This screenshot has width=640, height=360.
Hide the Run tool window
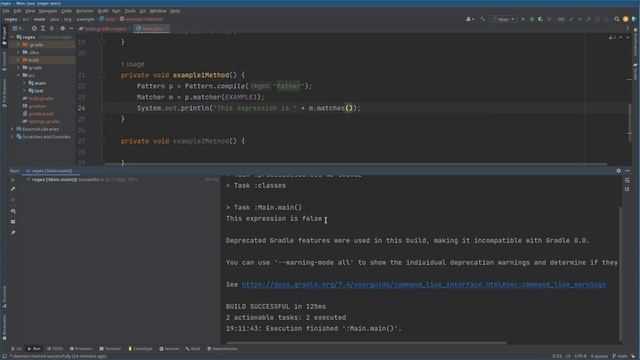coord(627,171)
